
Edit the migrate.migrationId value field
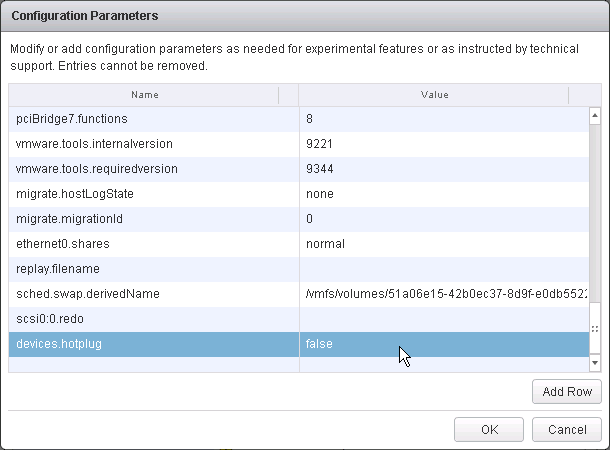(444, 219)
